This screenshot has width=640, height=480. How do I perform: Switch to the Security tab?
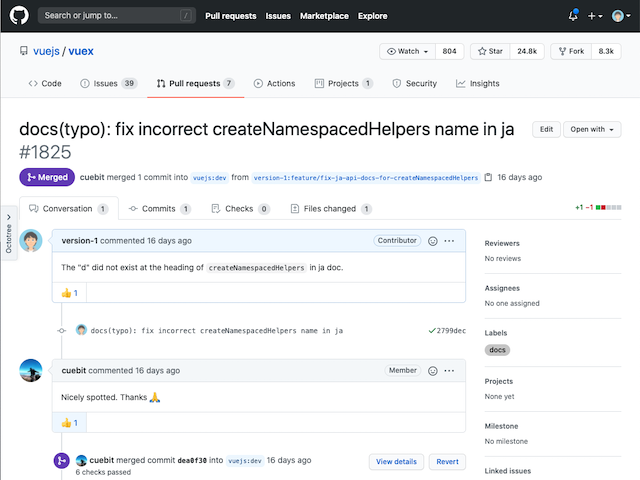coord(415,83)
